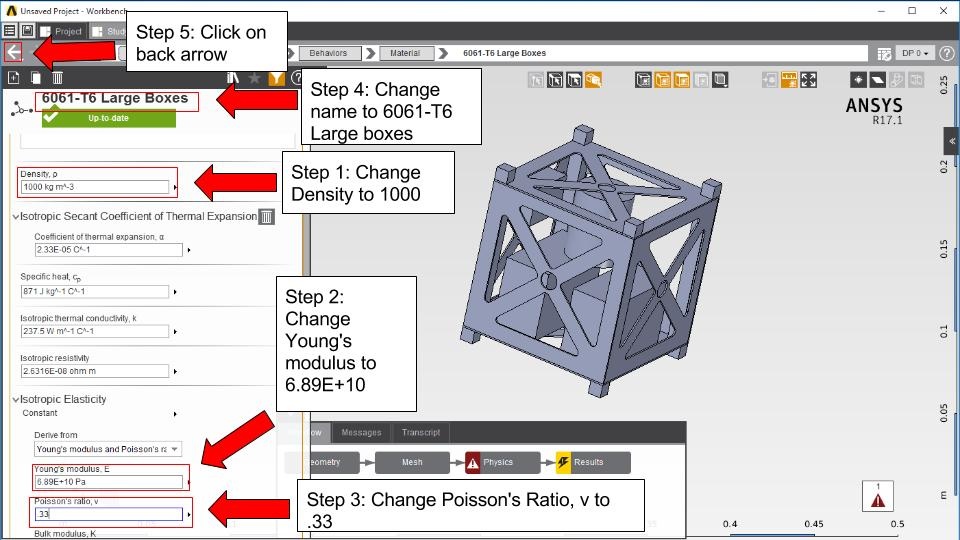This screenshot has height=540, width=960.
Task: Activate the orange box-select mode icon
Action: click(593, 80)
